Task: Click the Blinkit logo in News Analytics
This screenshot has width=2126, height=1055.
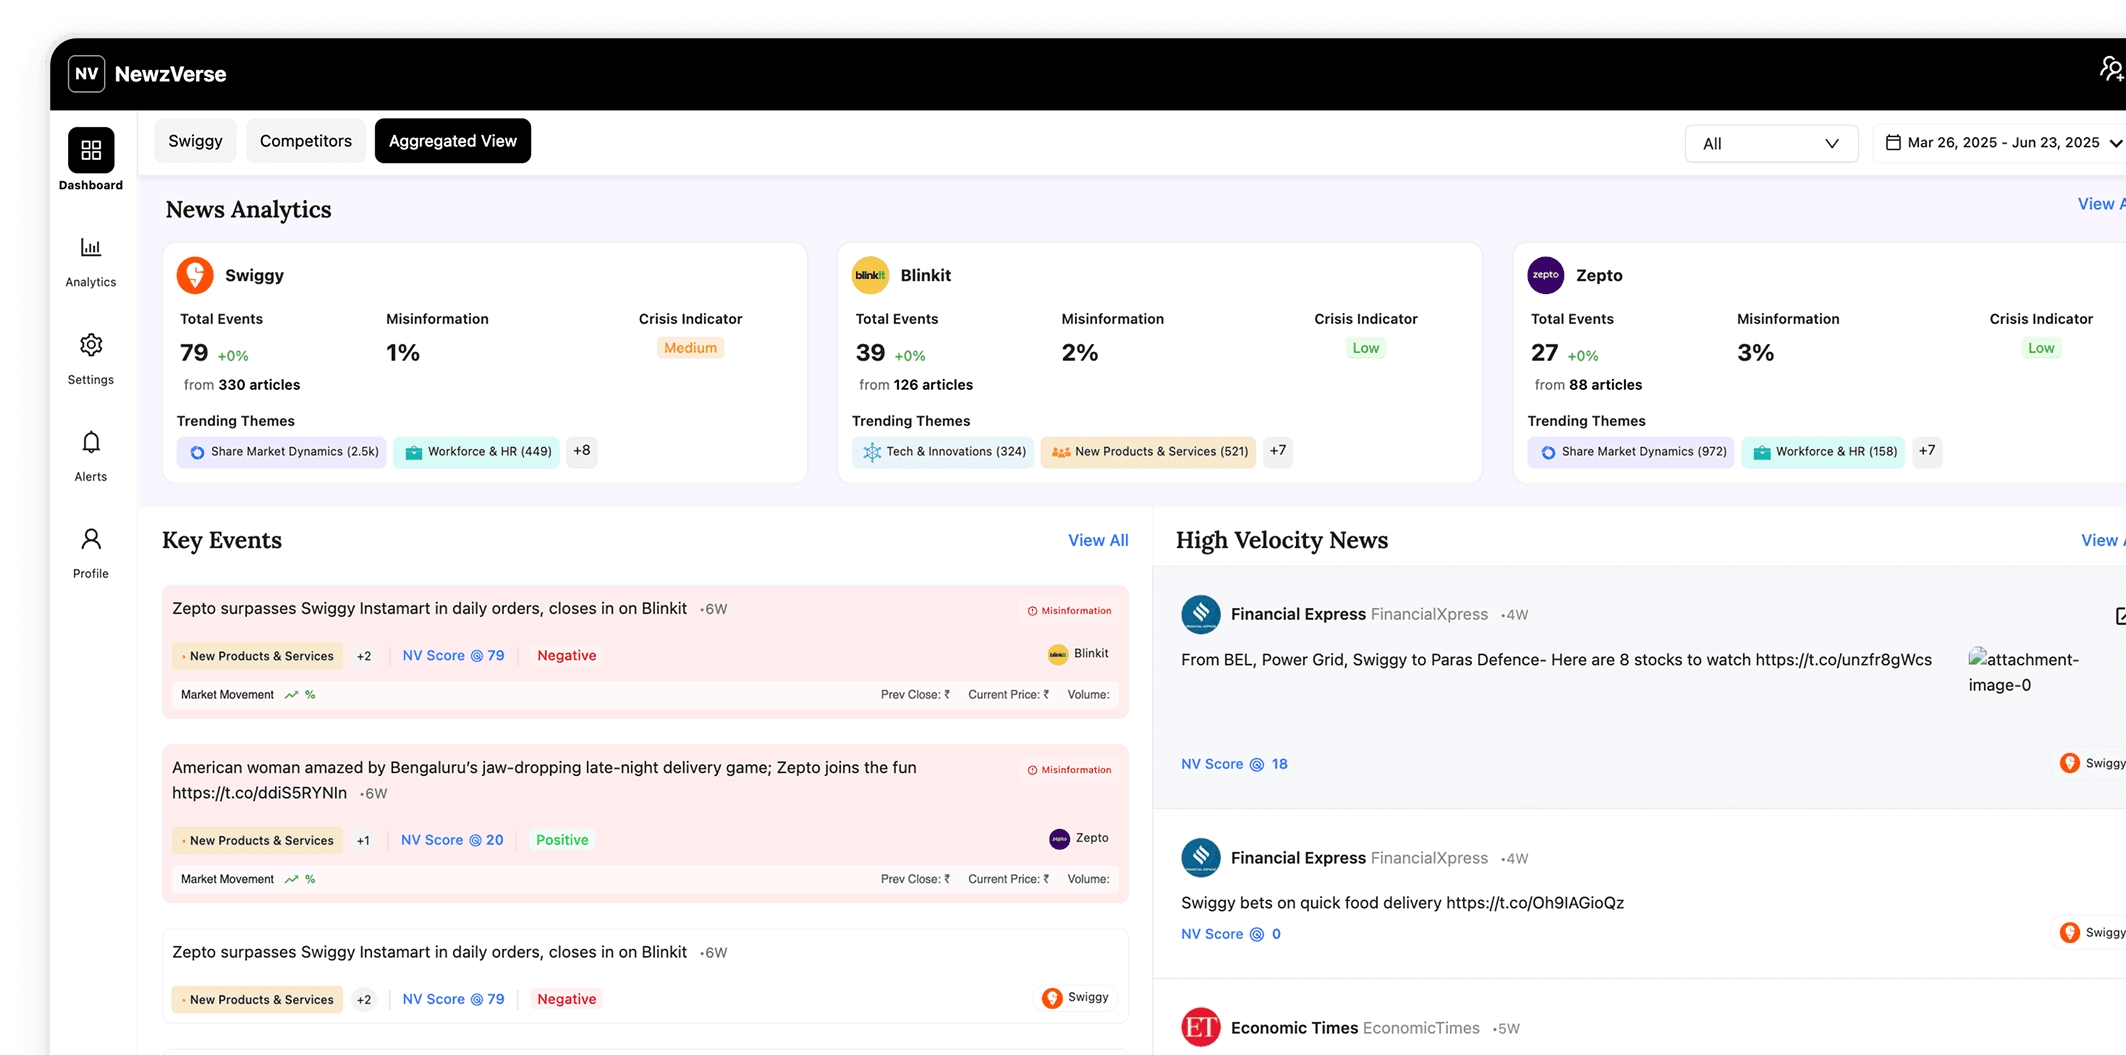Action: (870, 275)
